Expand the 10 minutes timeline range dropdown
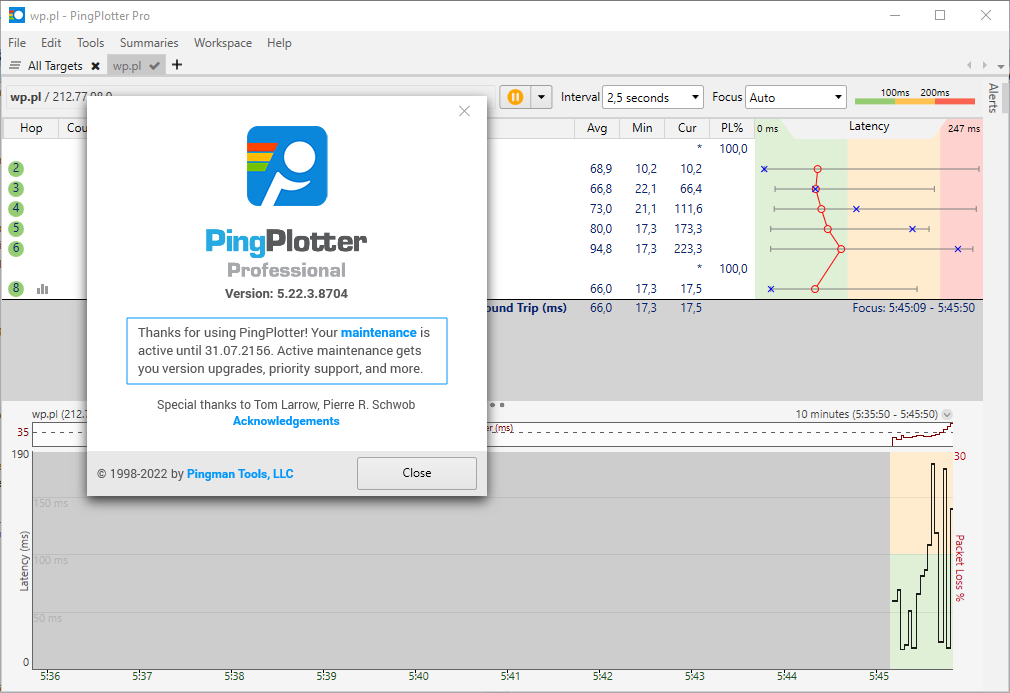The image size is (1010, 693). (x=947, y=415)
